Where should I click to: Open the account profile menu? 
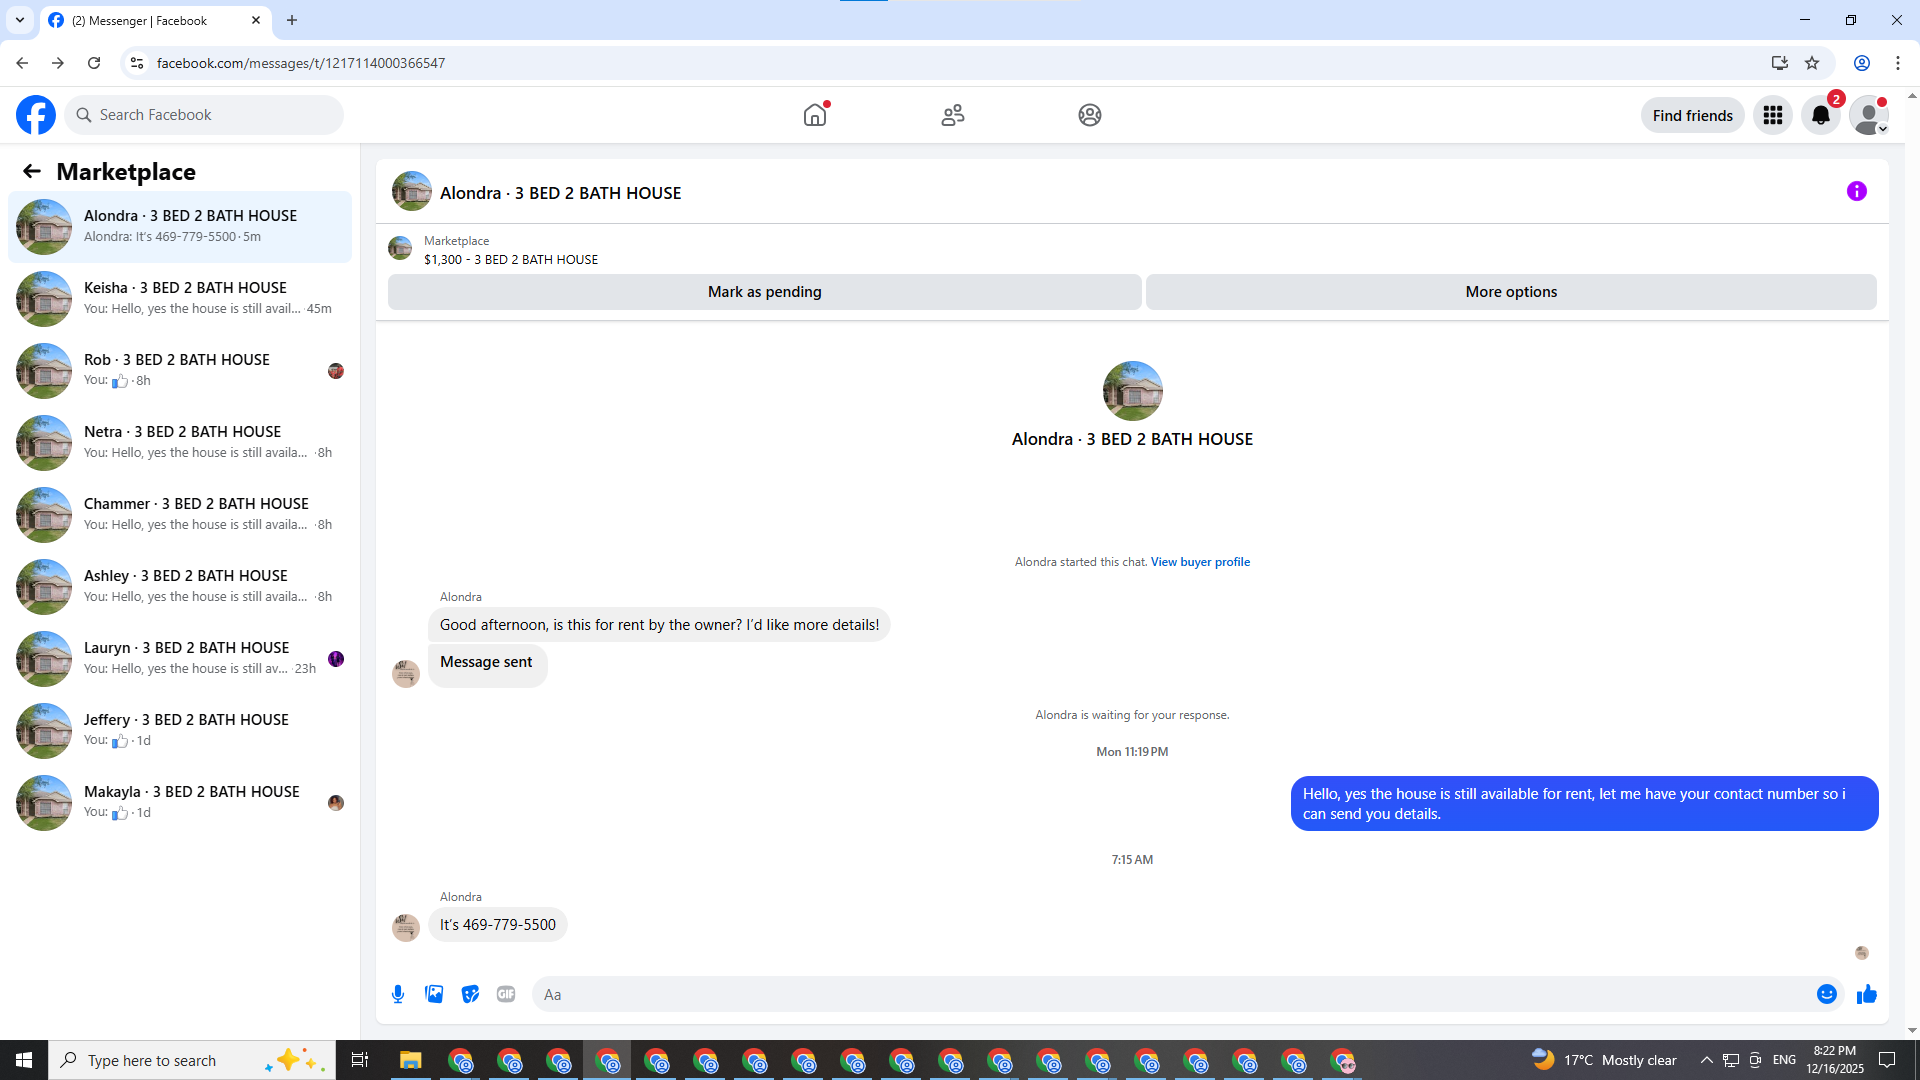tap(1869, 115)
